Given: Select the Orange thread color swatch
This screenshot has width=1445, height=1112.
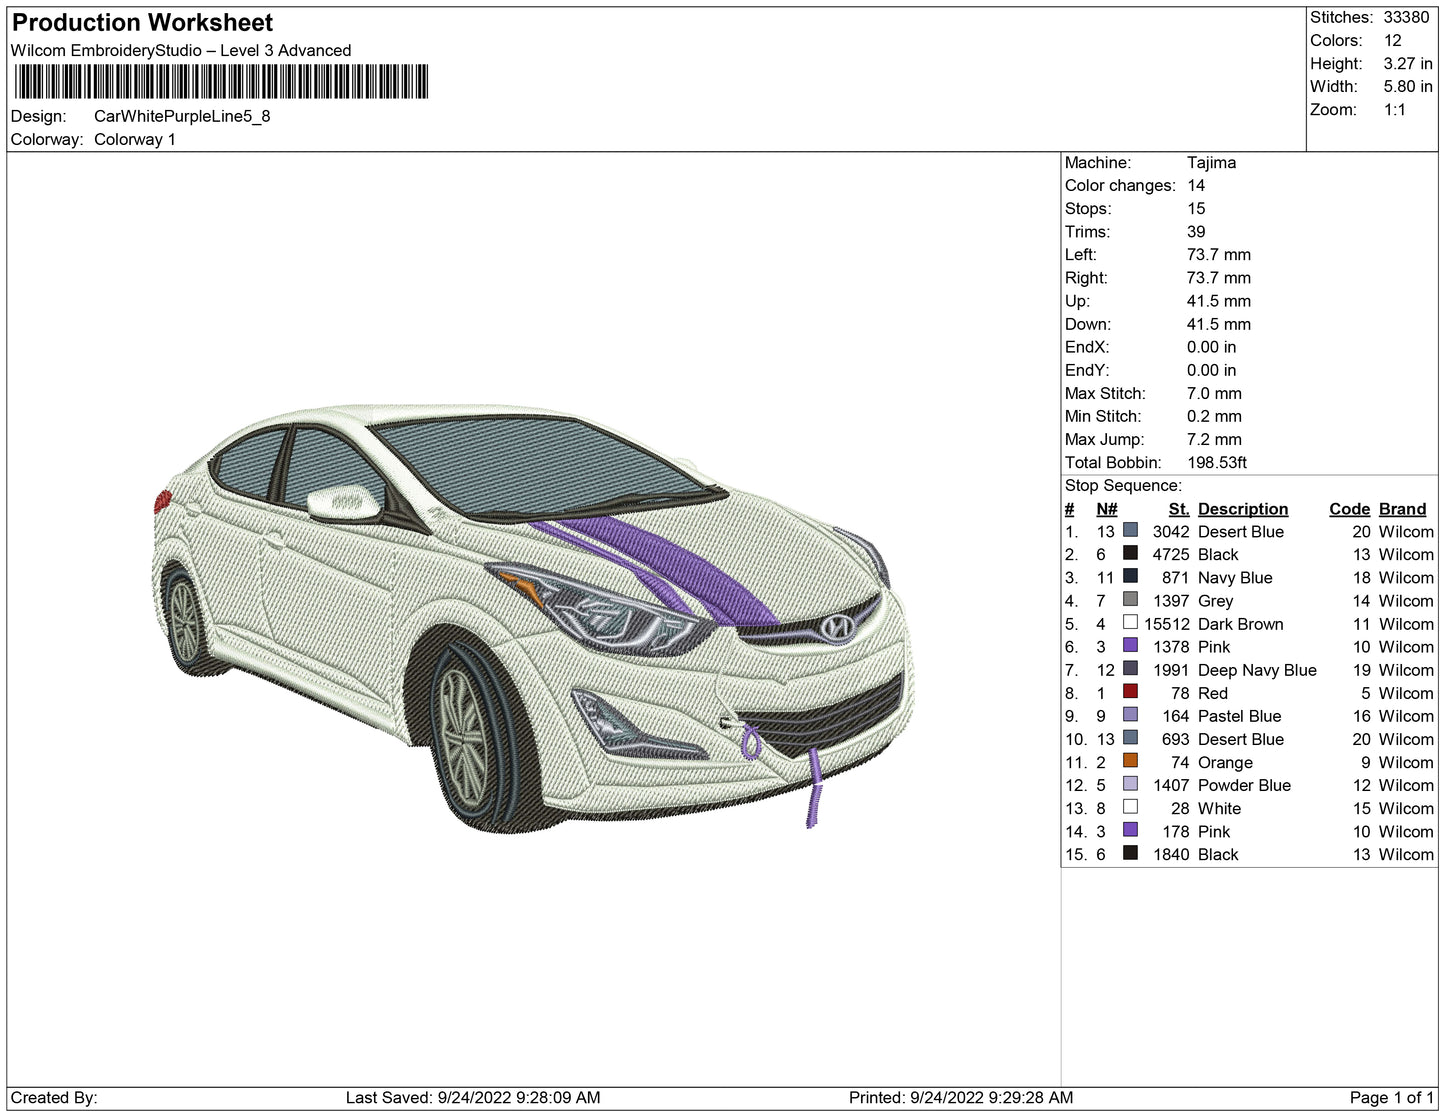Looking at the screenshot, I should 1130,761.
